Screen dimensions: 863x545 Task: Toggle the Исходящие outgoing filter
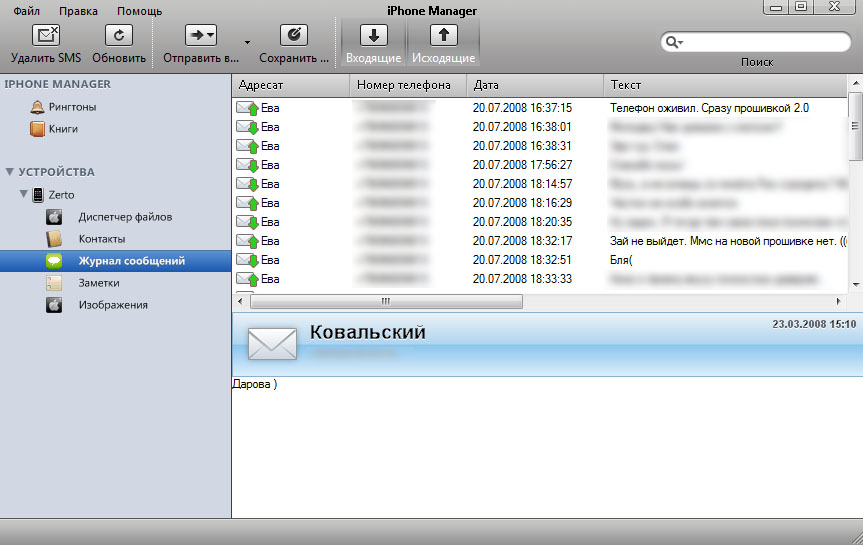click(444, 42)
